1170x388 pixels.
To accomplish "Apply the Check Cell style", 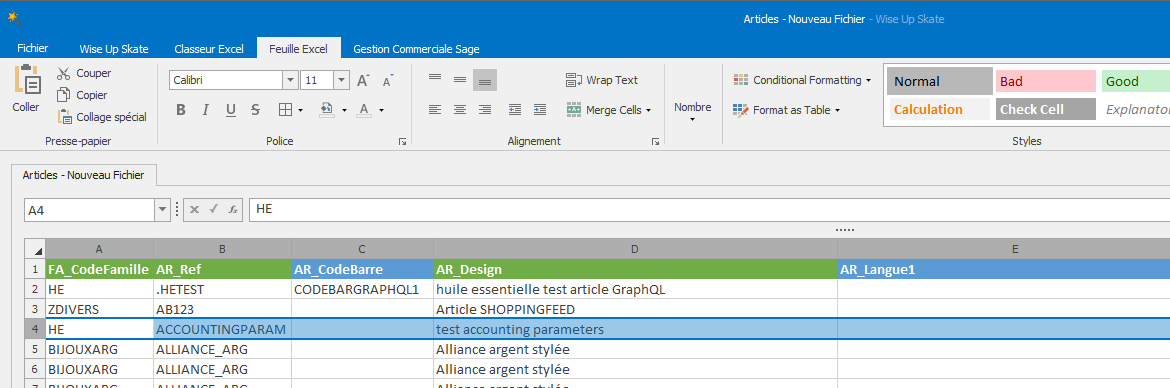I will [1045, 110].
